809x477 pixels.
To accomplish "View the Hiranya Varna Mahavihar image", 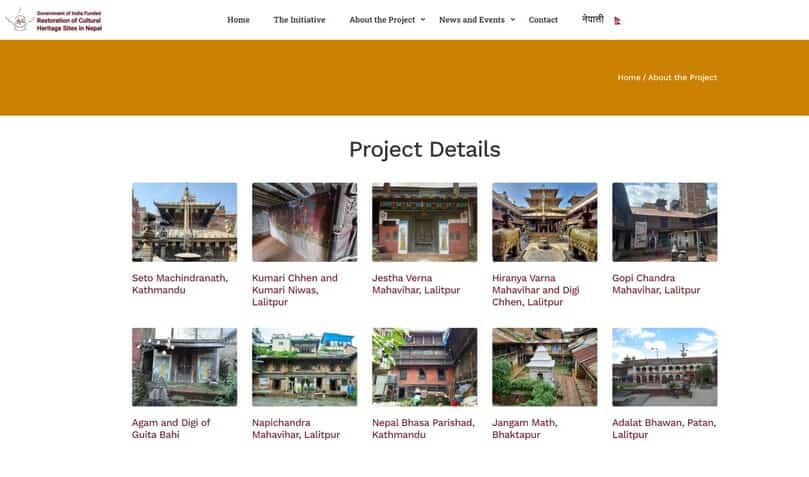I will point(544,222).
